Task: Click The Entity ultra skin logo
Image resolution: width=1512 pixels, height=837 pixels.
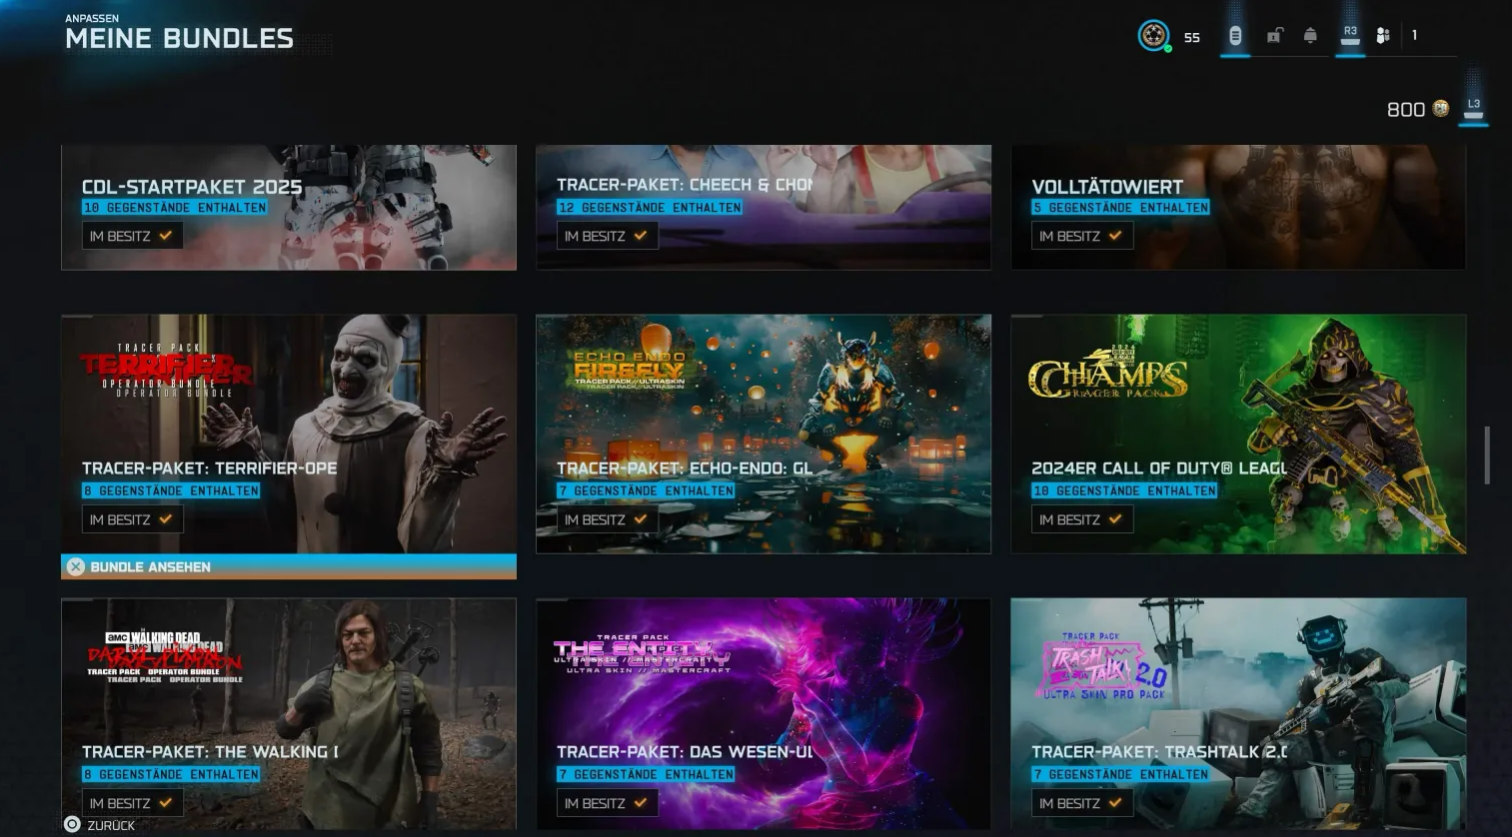Action: 642,654
